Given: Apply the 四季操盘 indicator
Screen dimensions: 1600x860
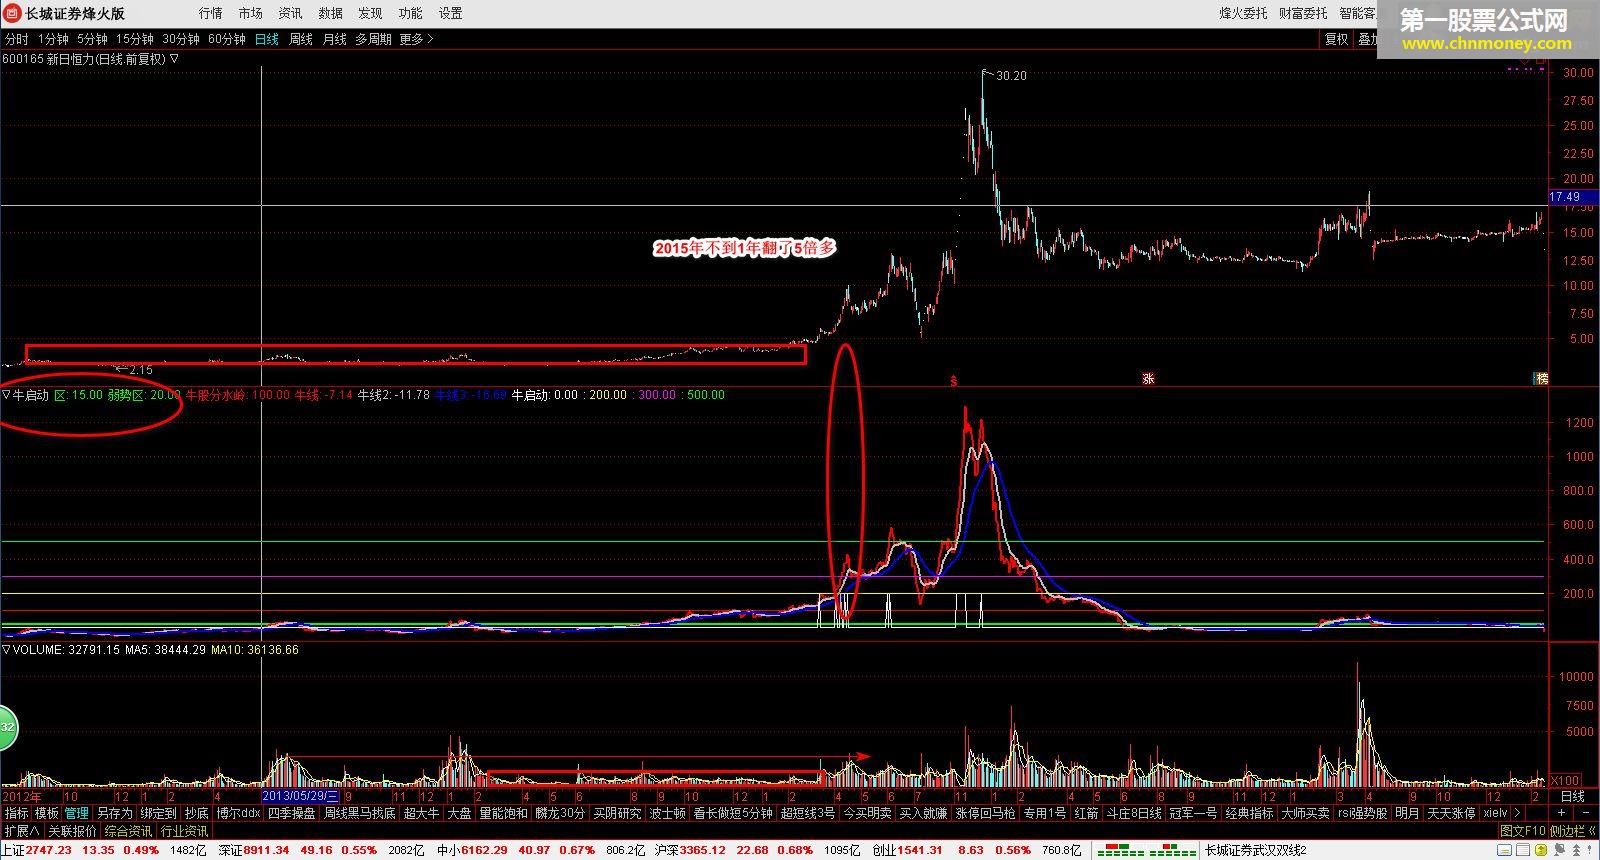Looking at the screenshot, I should tap(291, 813).
